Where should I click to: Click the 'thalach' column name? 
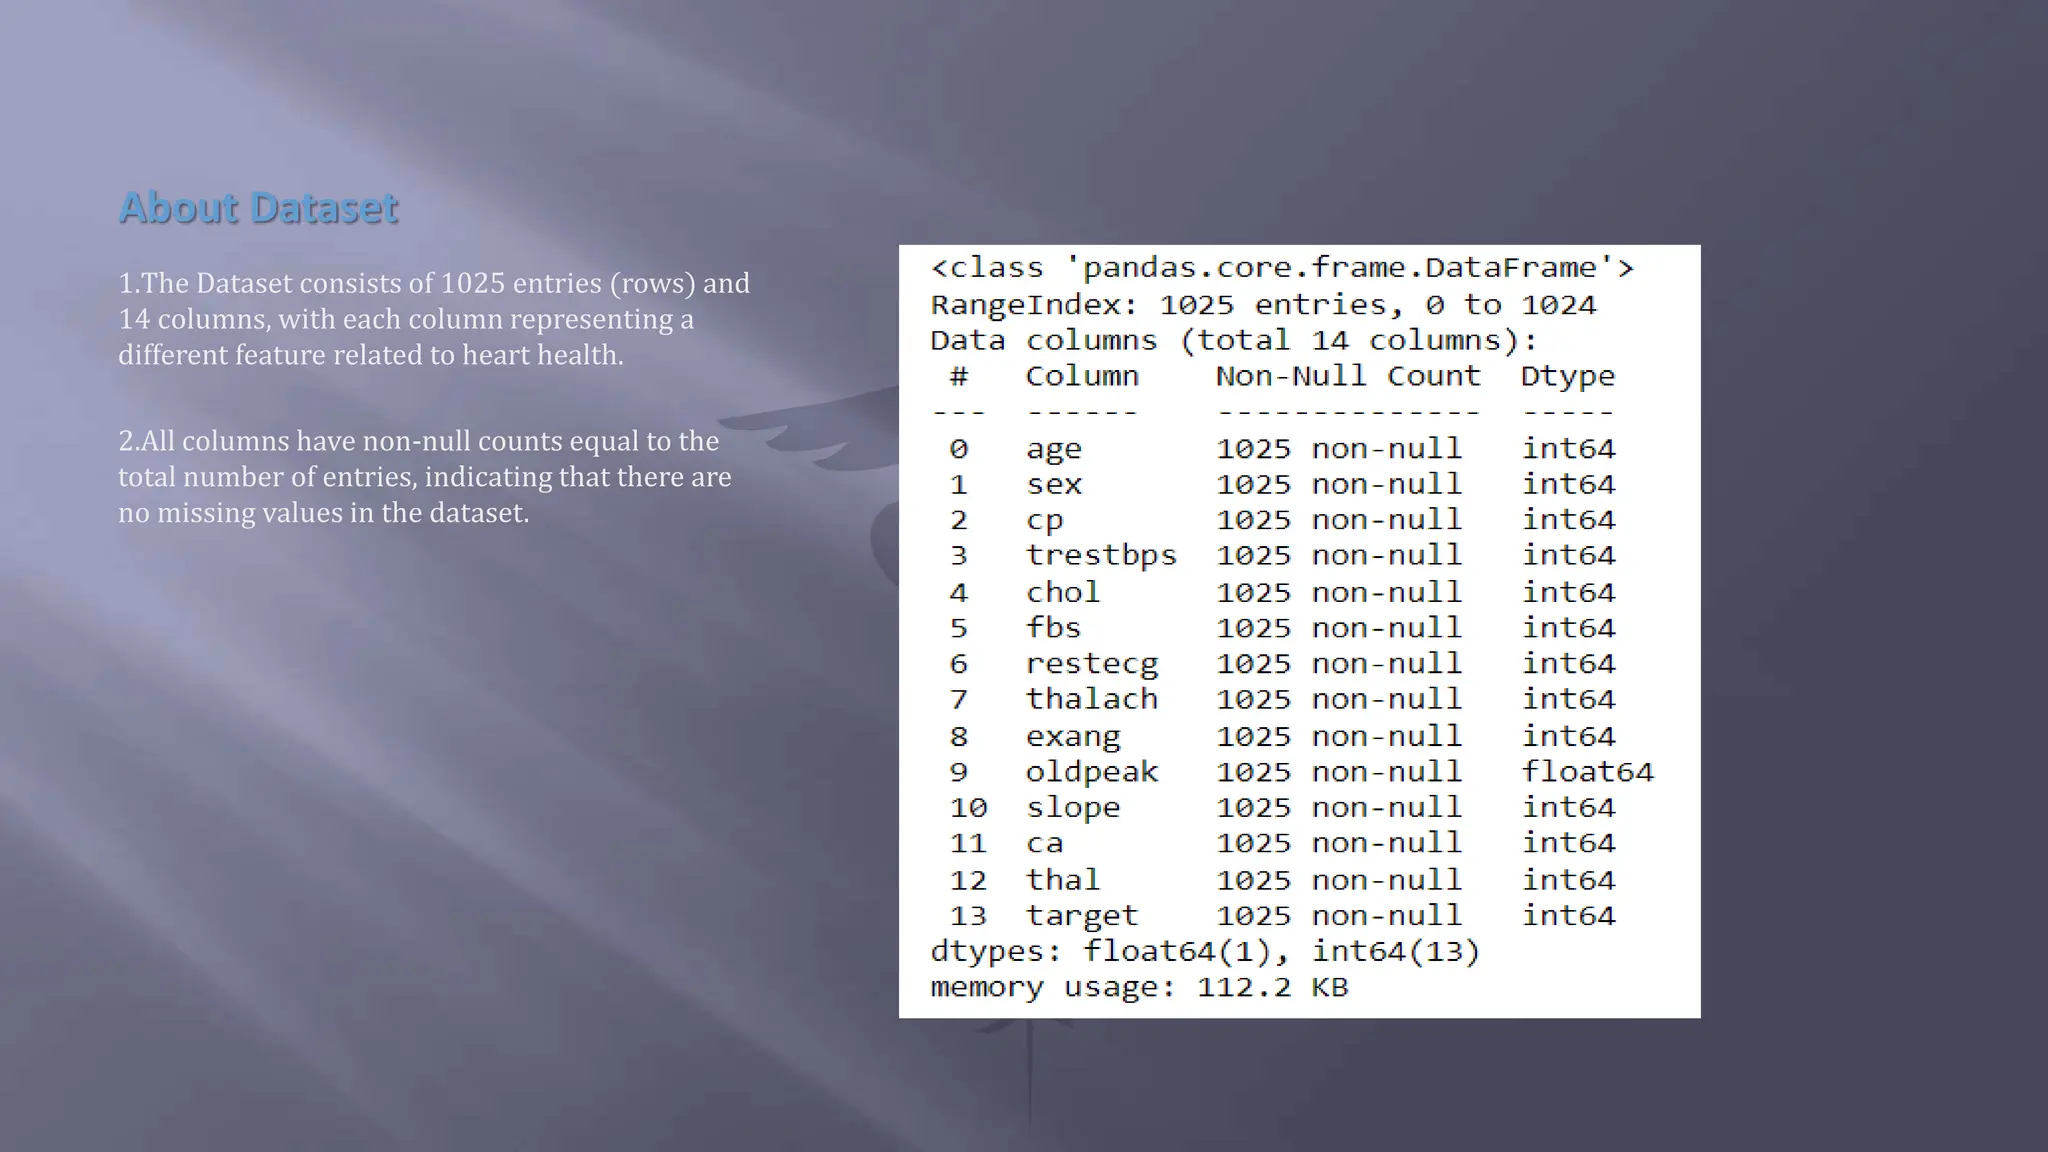click(1091, 700)
